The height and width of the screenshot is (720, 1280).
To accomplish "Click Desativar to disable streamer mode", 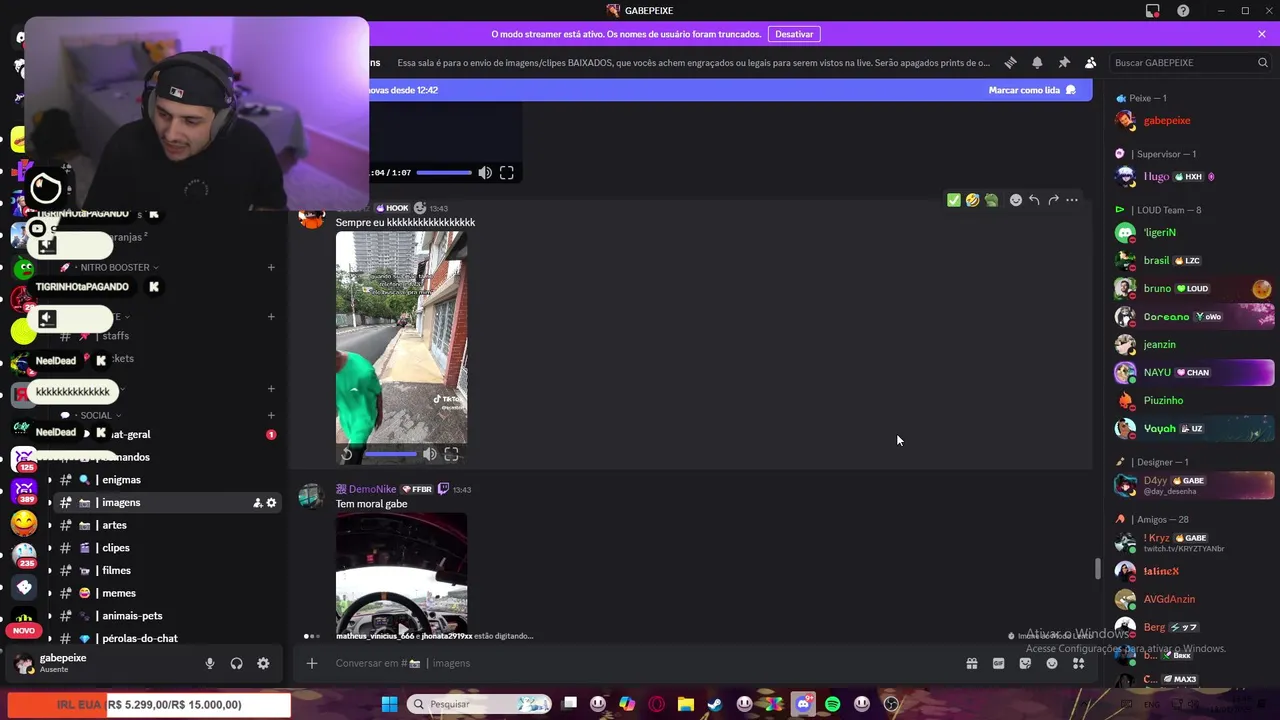I will click(x=794, y=34).
